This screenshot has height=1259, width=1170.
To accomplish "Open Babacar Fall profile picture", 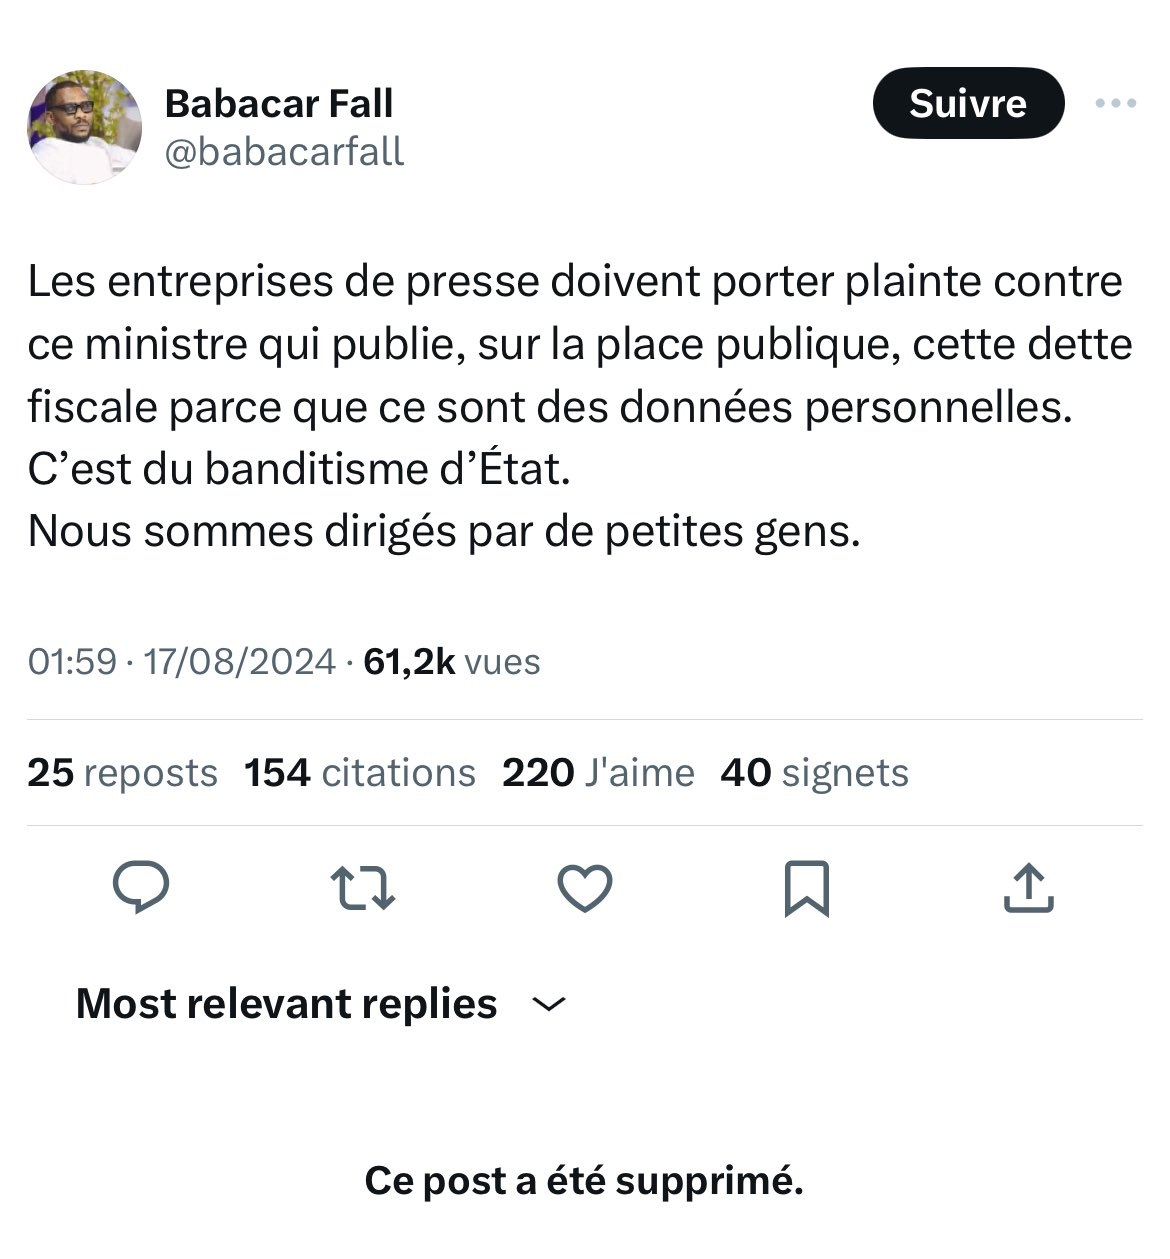I will (84, 127).
